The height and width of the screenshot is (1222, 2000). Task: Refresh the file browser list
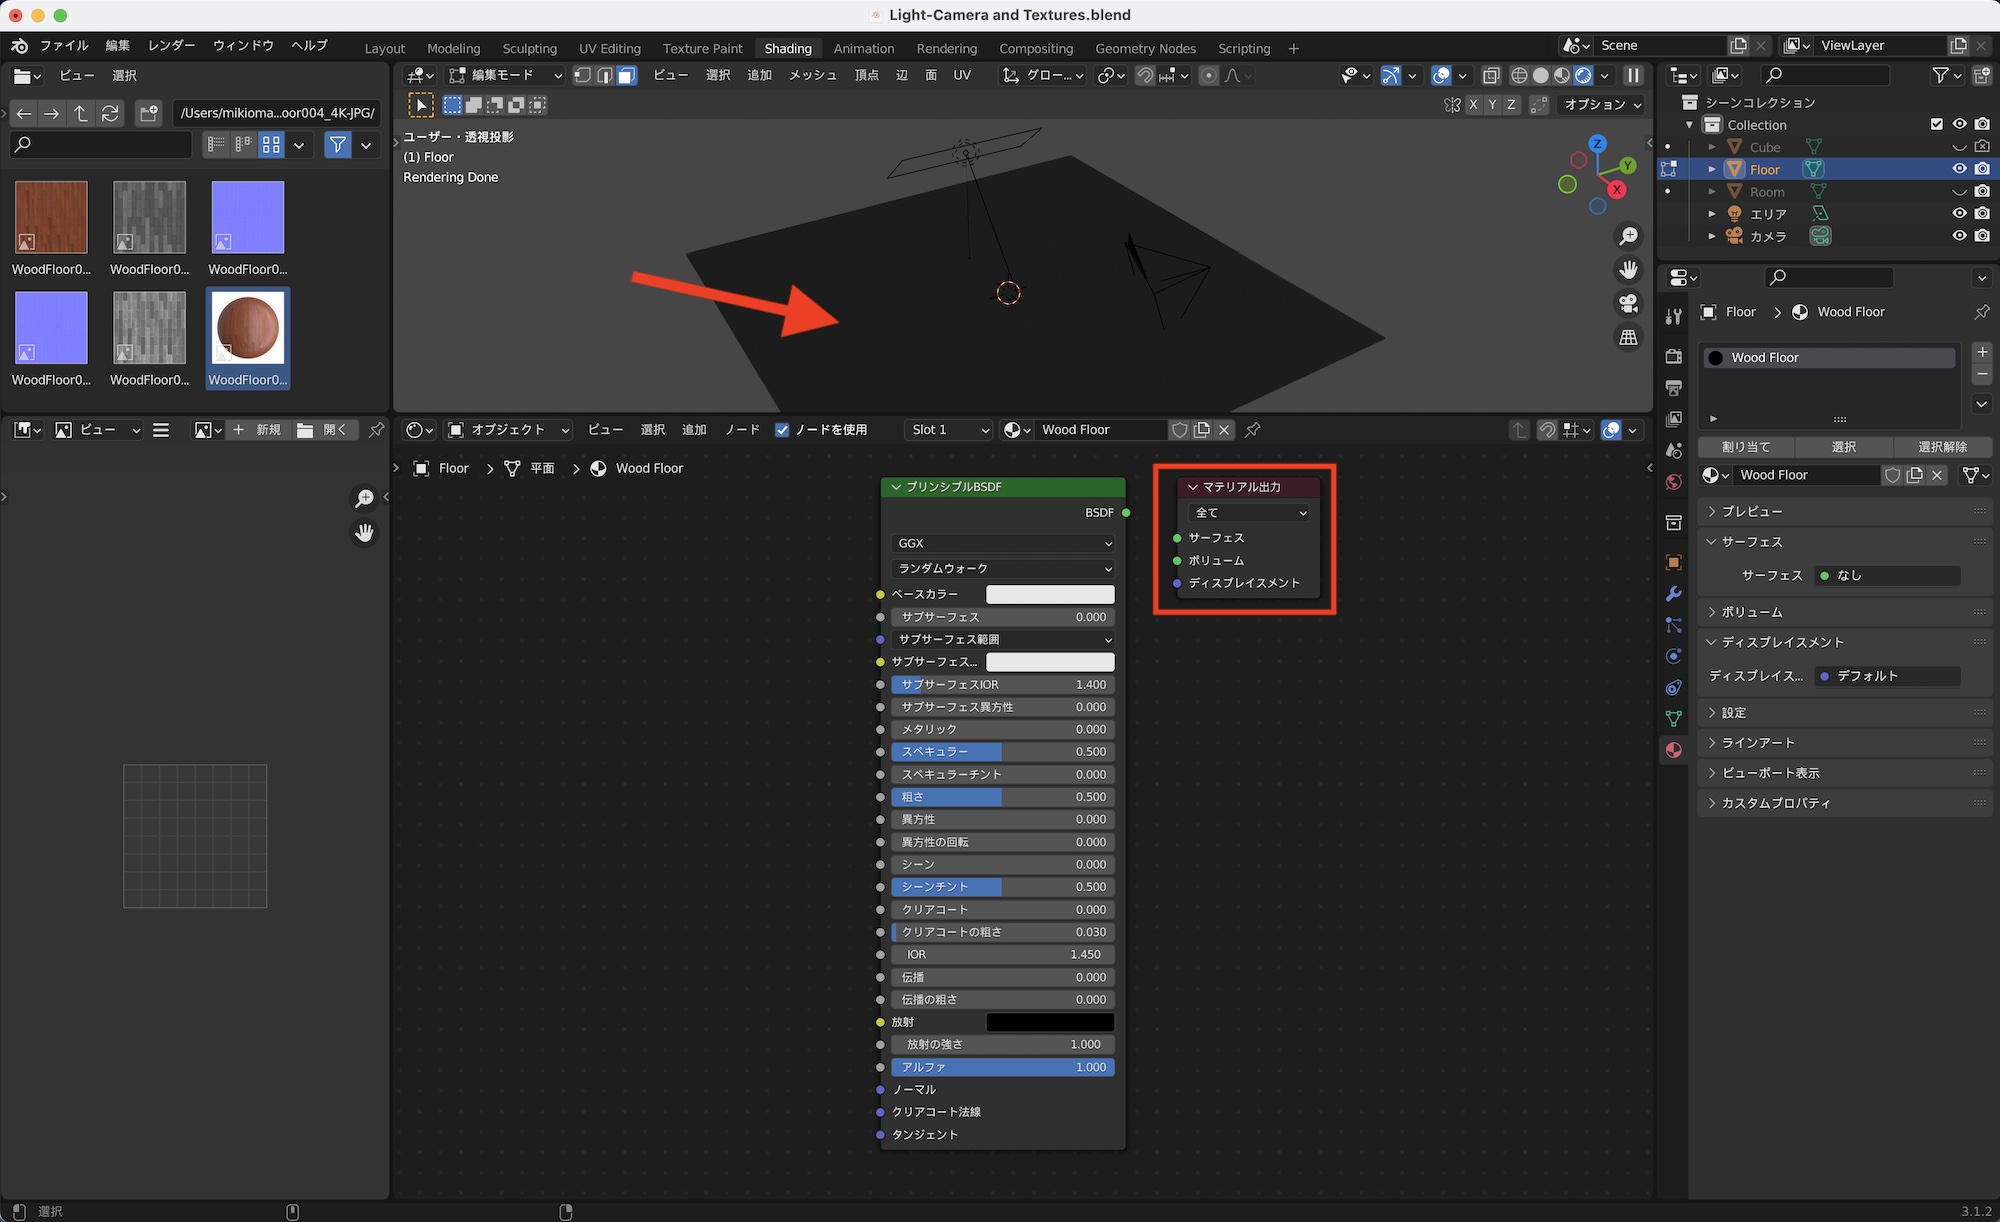111,113
